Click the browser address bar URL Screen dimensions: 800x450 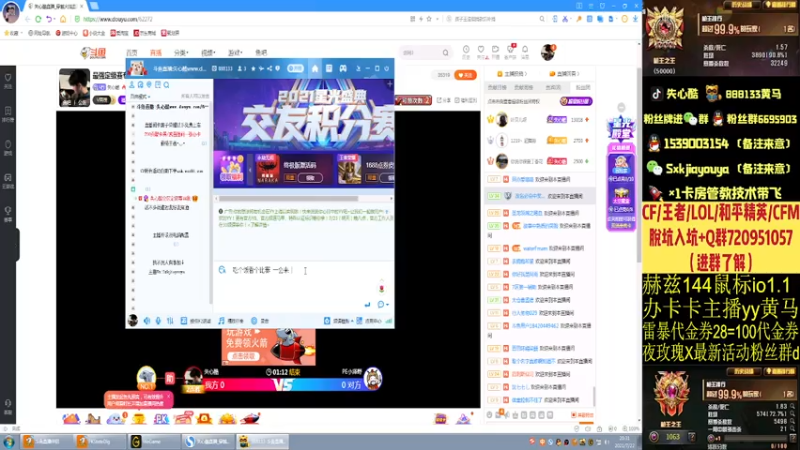click(x=118, y=19)
